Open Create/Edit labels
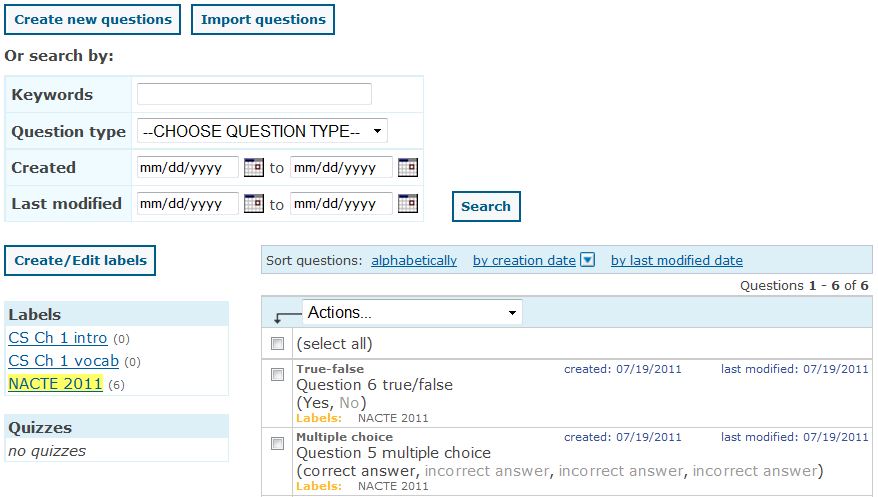The height and width of the screenshot is (497, 878). [x=80, y=260]
